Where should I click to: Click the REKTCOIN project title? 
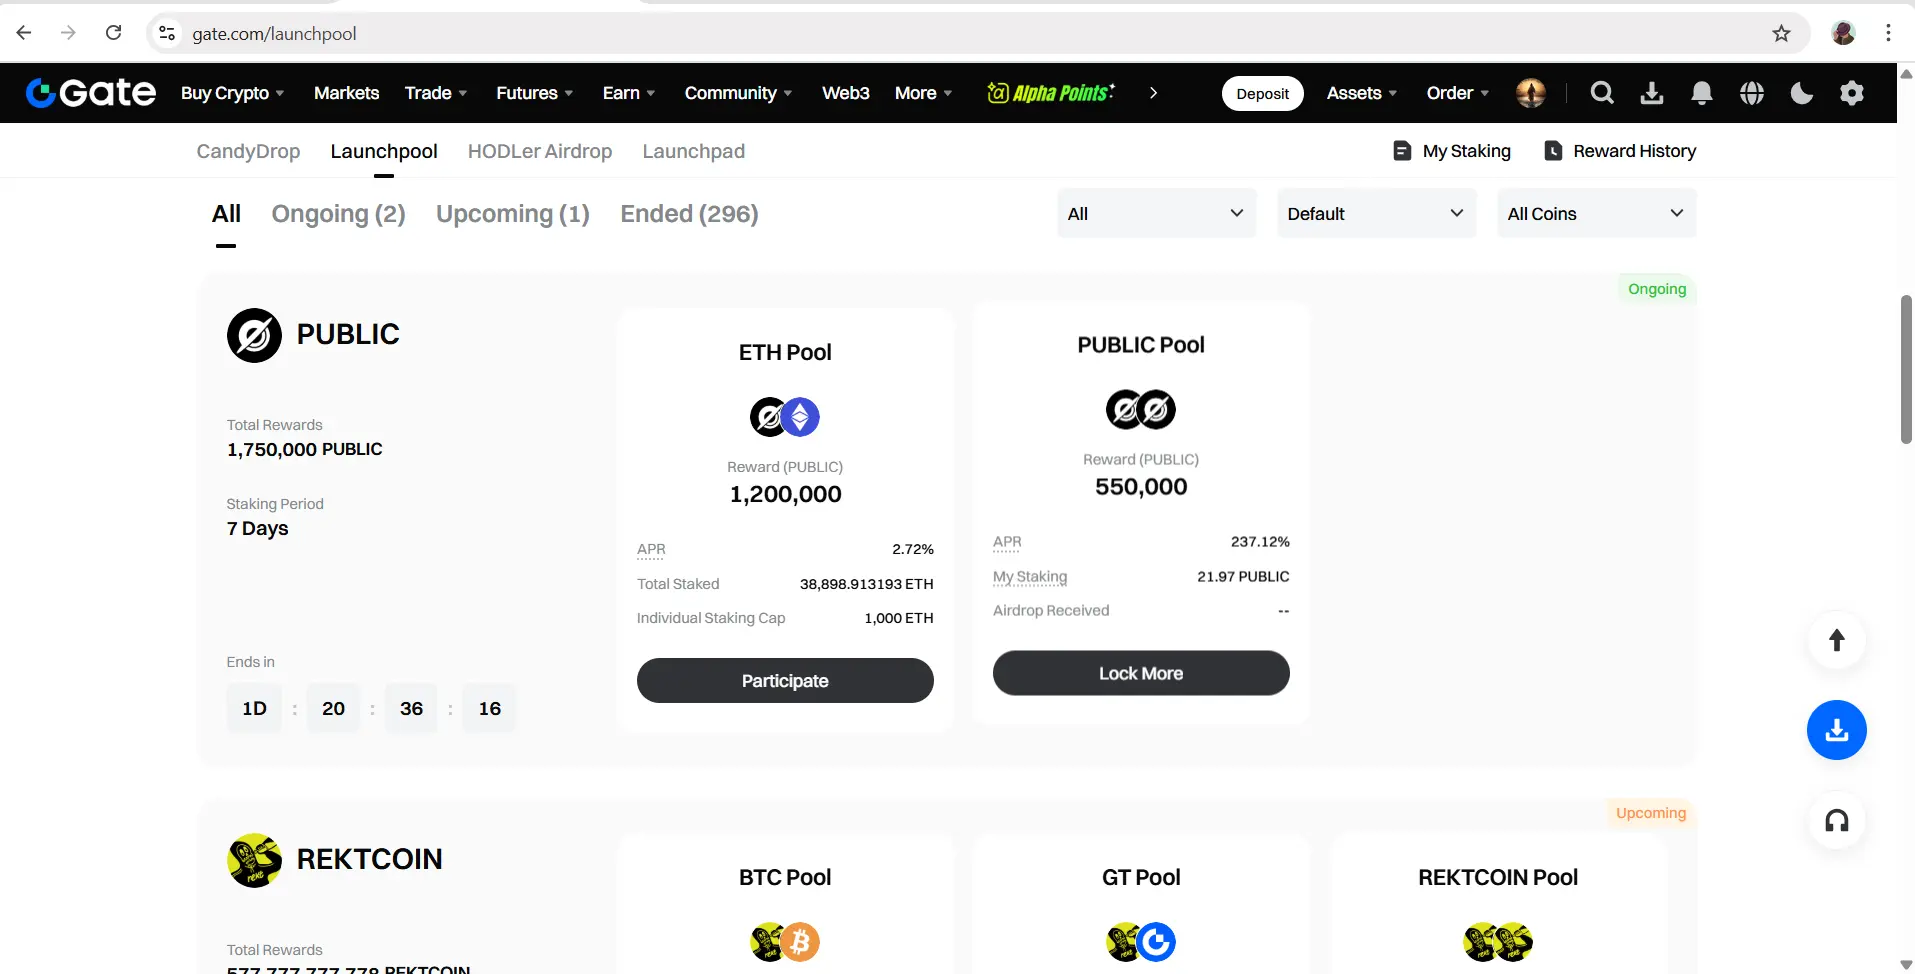[370, 859]
